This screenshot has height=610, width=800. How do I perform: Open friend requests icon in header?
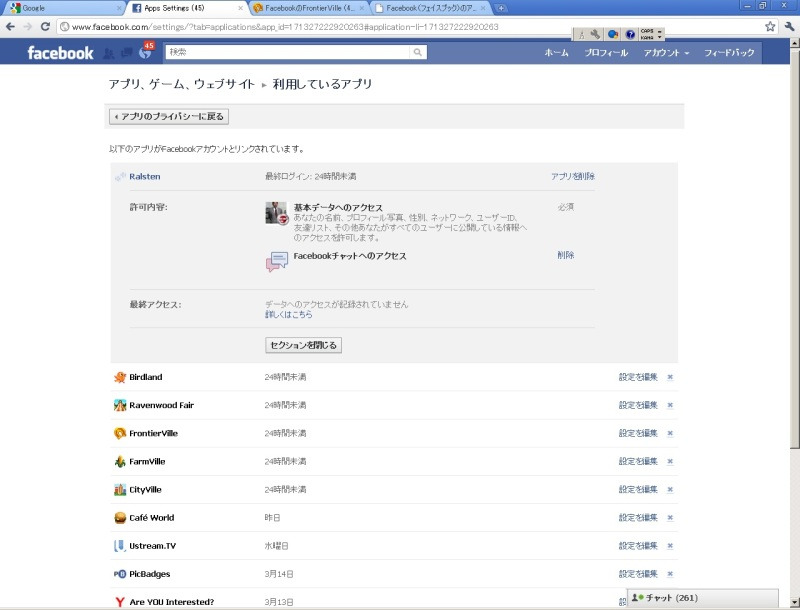[x=109, y=53]
